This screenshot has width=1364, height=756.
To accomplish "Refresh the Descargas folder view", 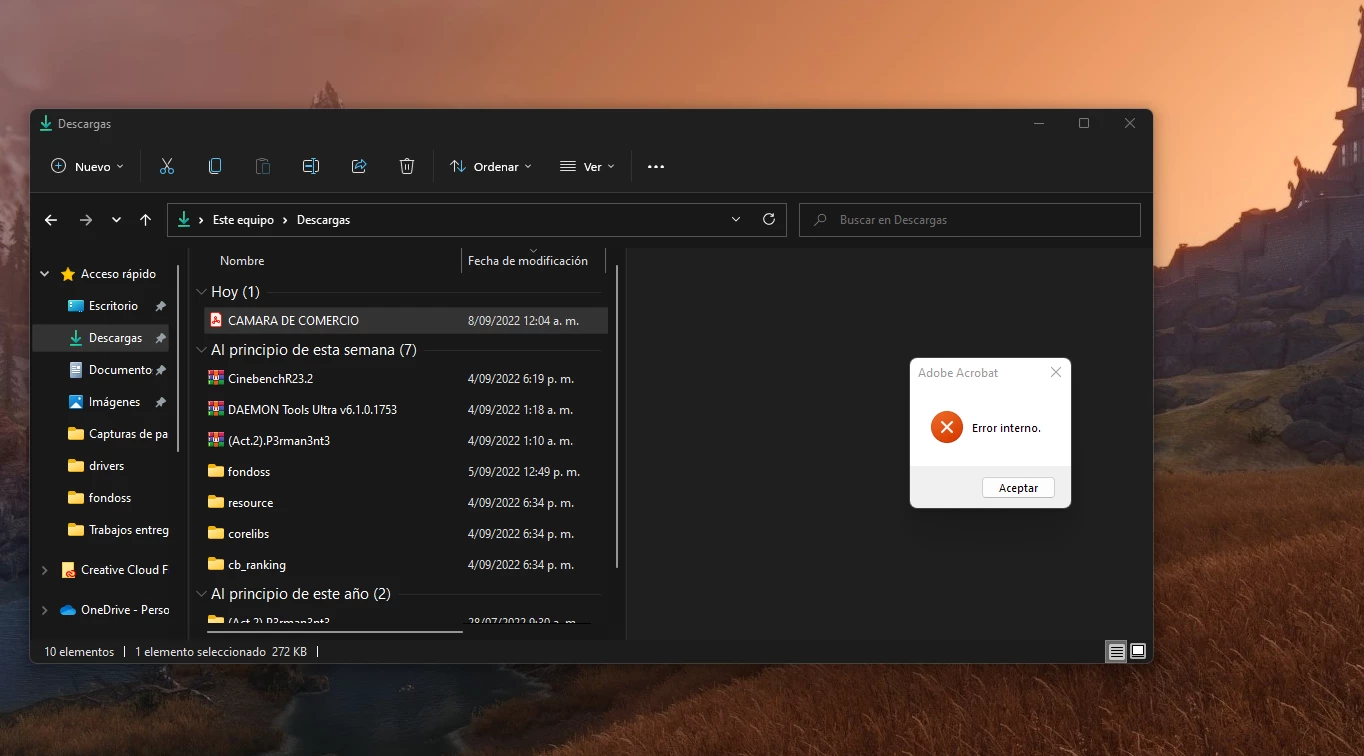I will [x=769, y=219].
